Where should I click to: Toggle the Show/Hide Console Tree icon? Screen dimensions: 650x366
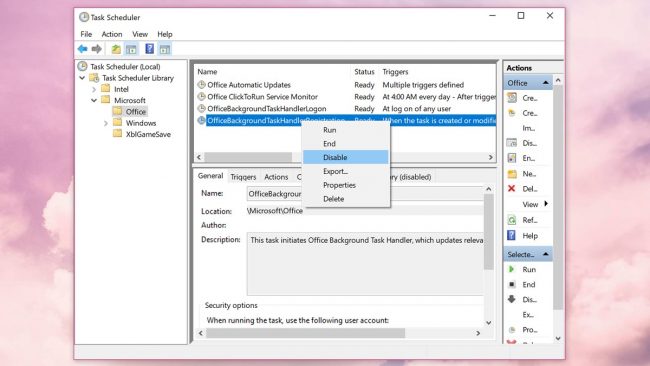pos(131,49)
